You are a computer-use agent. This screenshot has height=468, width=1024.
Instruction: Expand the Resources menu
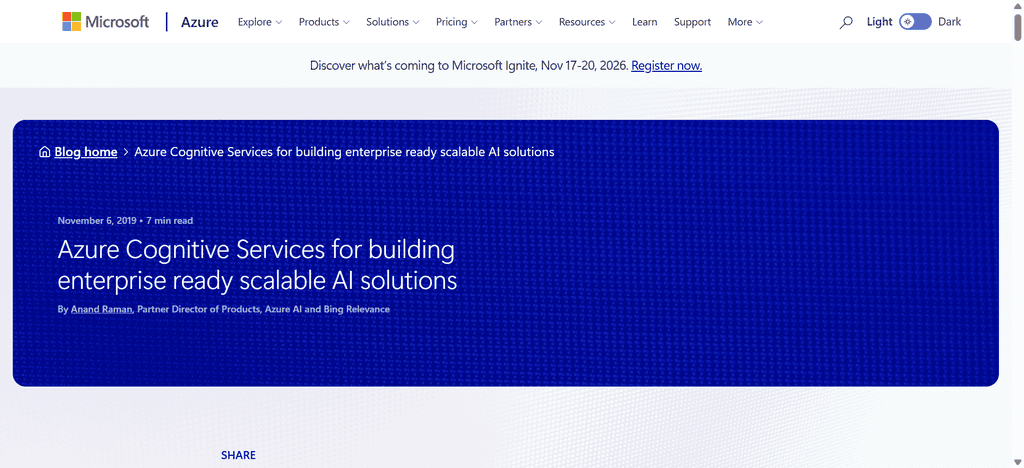(x=586, y=22)
